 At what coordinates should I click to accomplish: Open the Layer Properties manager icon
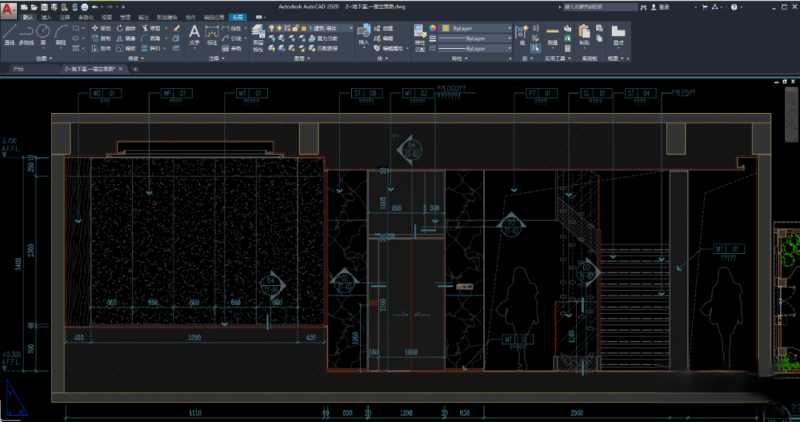(x=259, y=32)
